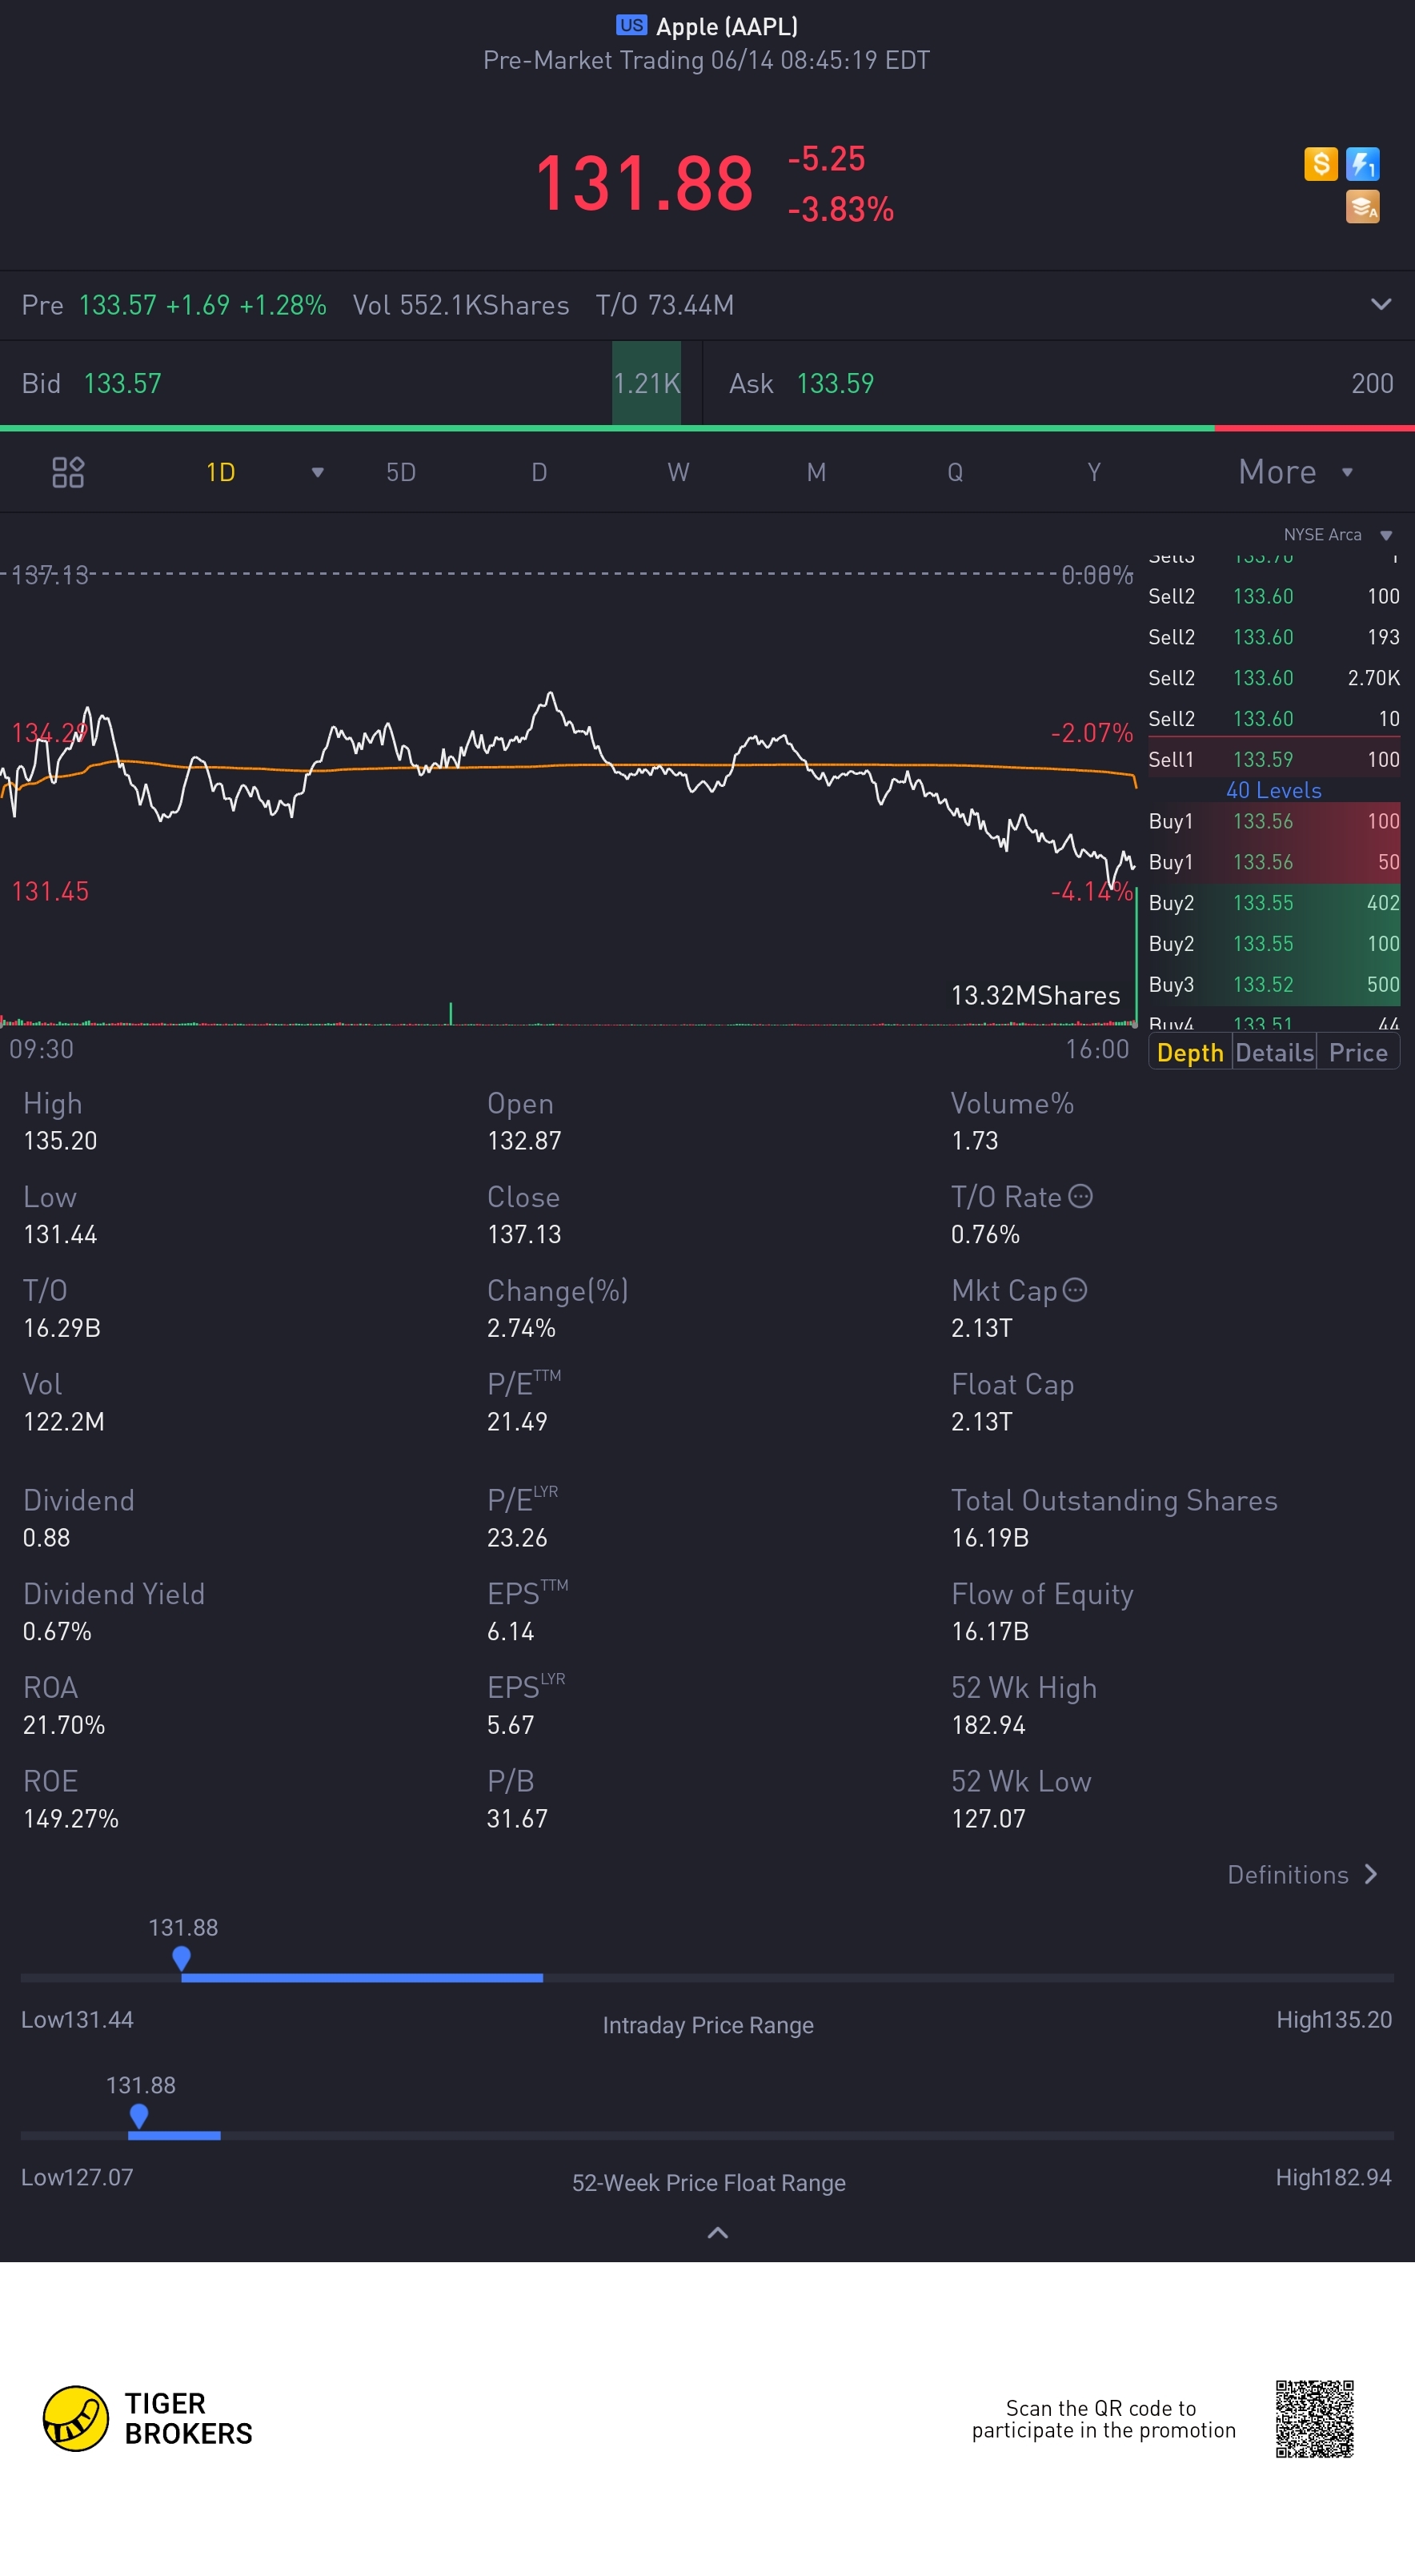Tap the intraday price chart line
The height and width of the screenshot is (2576, 1415).
pyautogui.click(x=567, y=790)
